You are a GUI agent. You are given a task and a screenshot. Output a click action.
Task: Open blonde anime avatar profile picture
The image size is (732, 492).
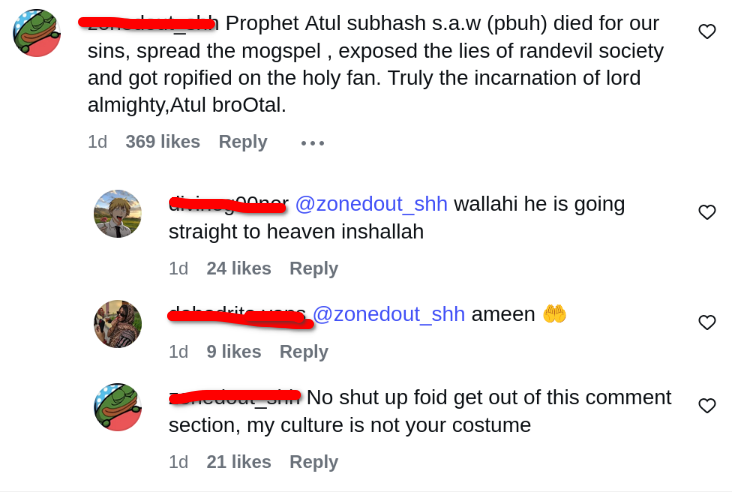coord(118,214)
